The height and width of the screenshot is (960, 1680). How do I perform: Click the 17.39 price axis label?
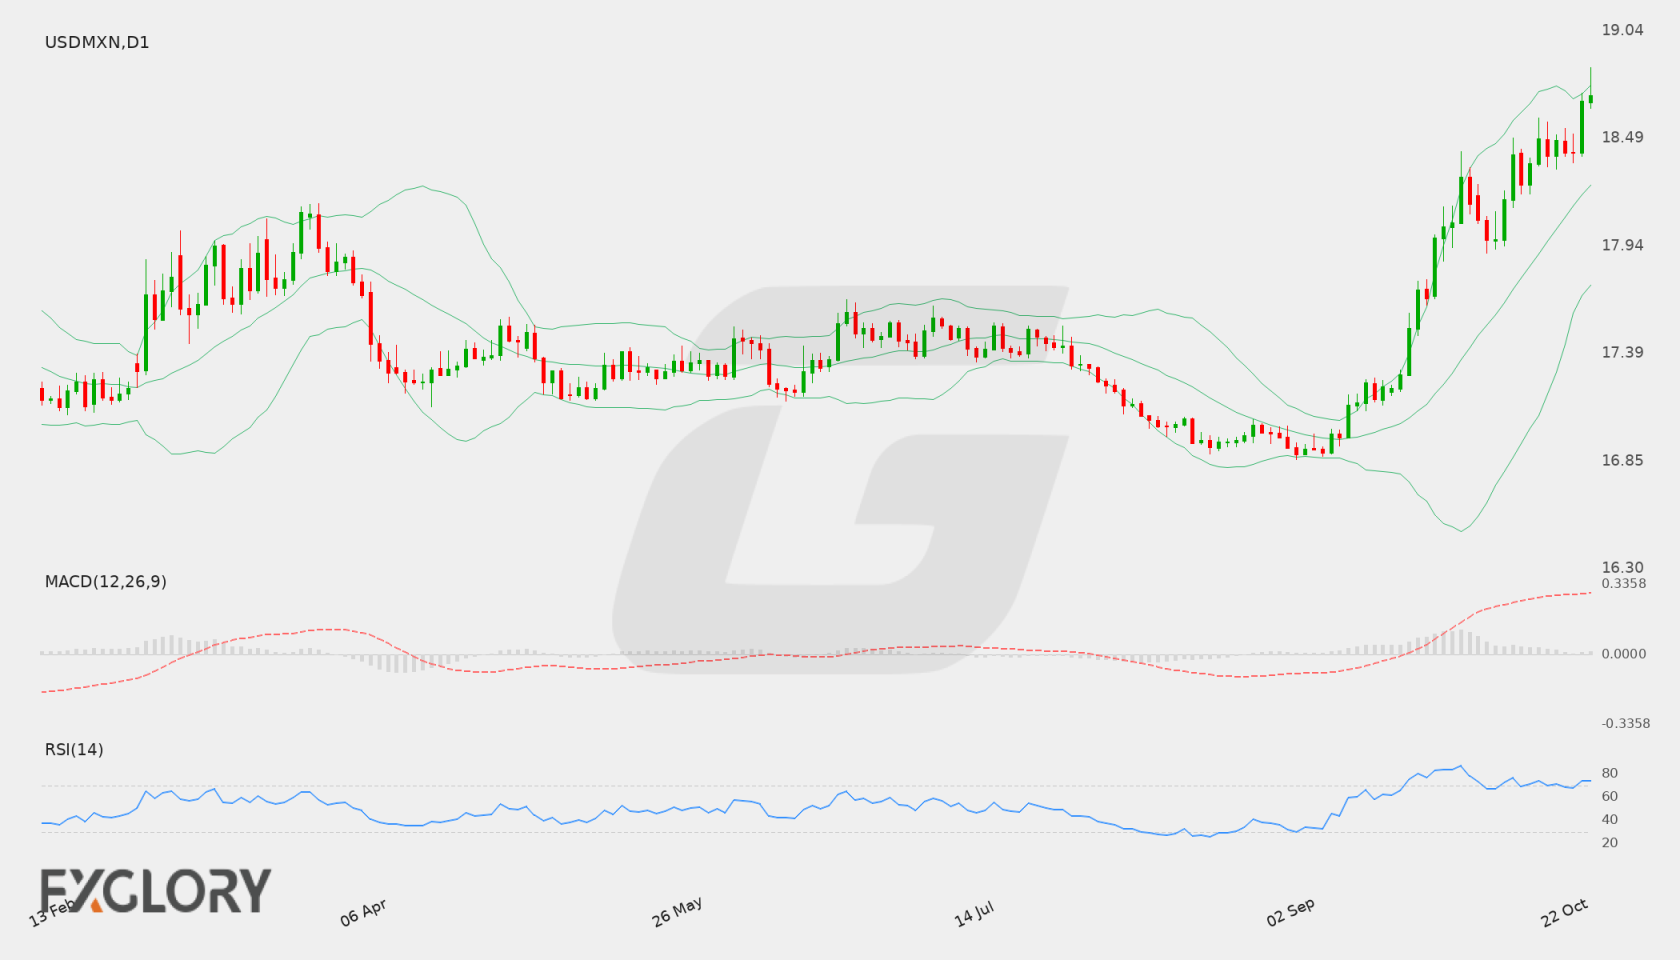(1622, 352)
